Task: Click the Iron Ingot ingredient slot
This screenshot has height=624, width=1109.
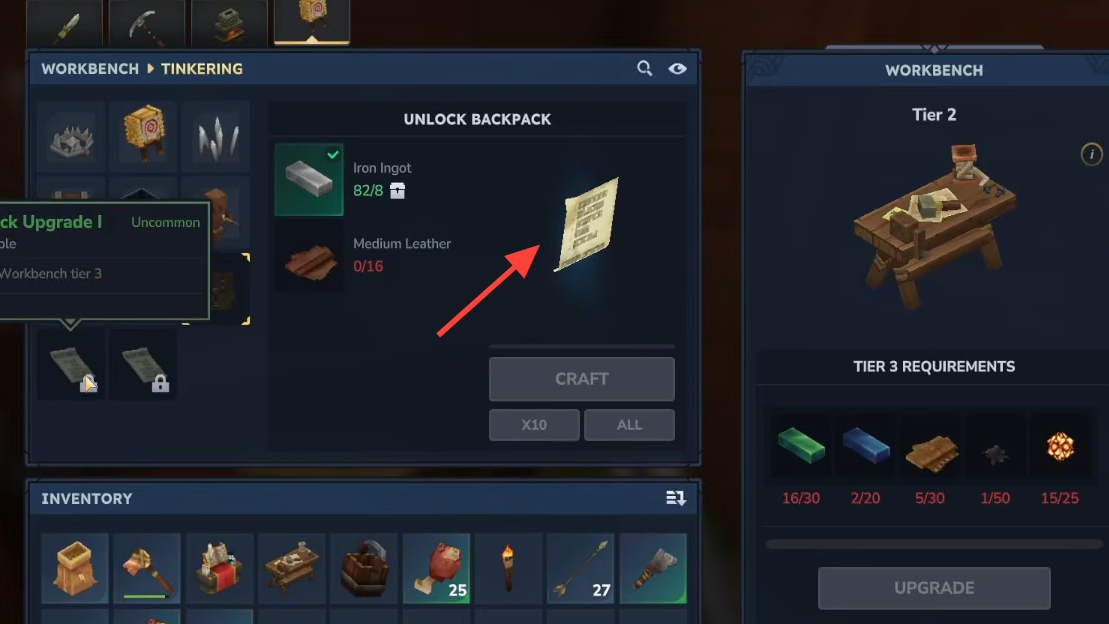Action: pyautogui.click(x=309, y=180)
